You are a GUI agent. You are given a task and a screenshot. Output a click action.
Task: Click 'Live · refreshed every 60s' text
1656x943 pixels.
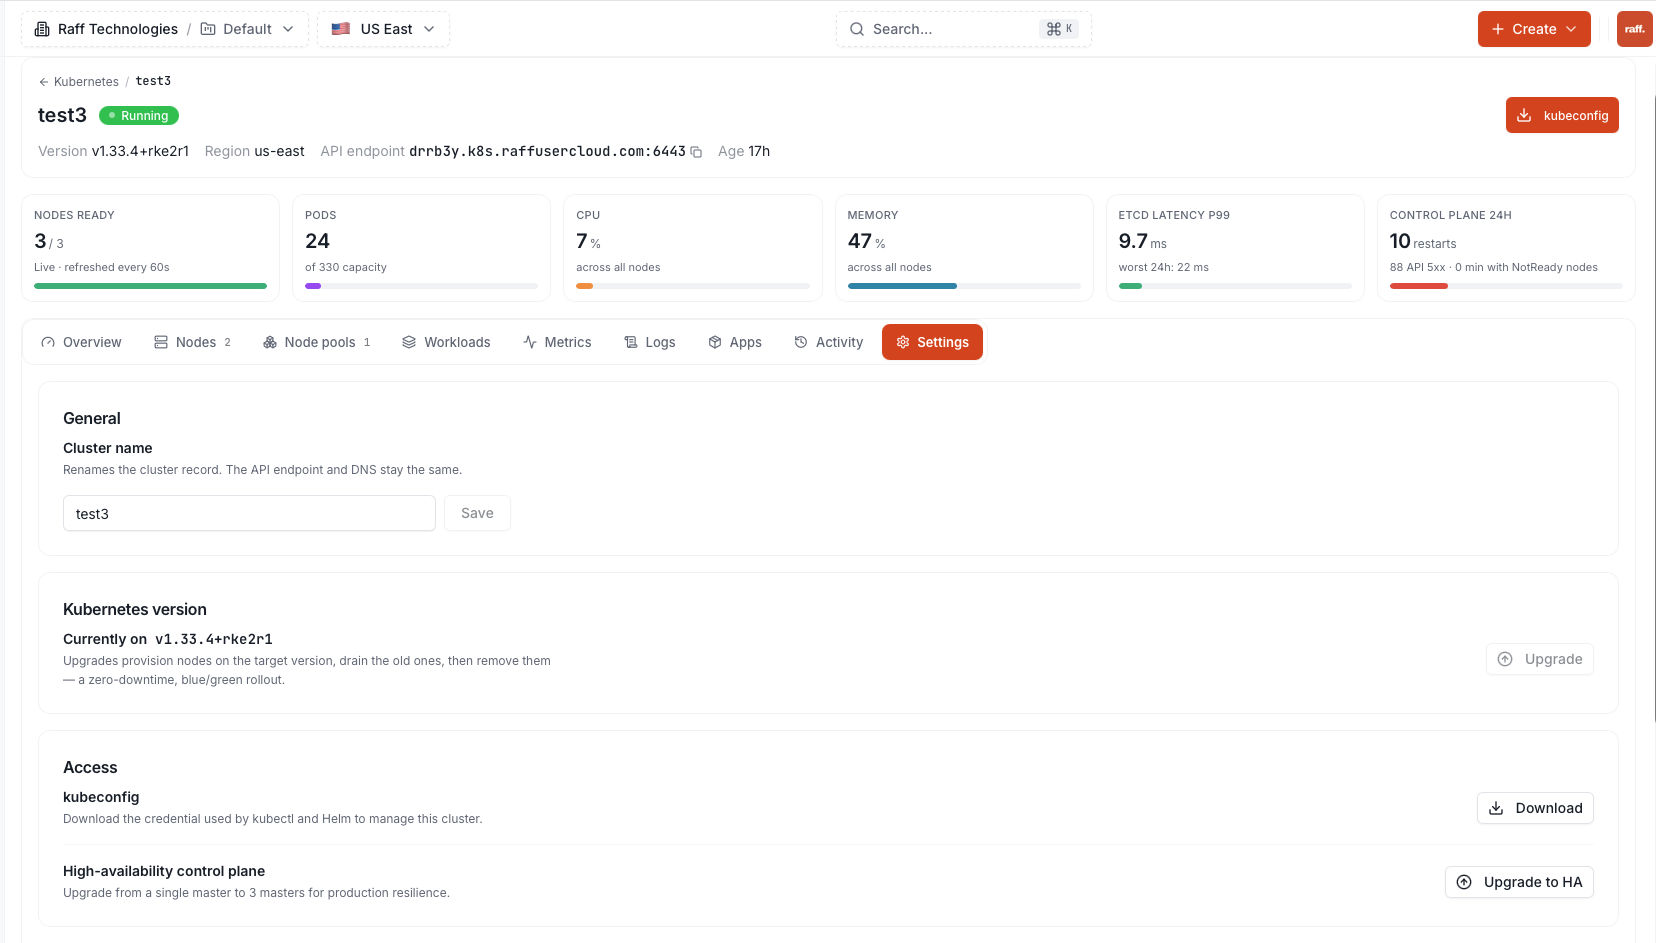pyautogui.click(x=102, y=267)
